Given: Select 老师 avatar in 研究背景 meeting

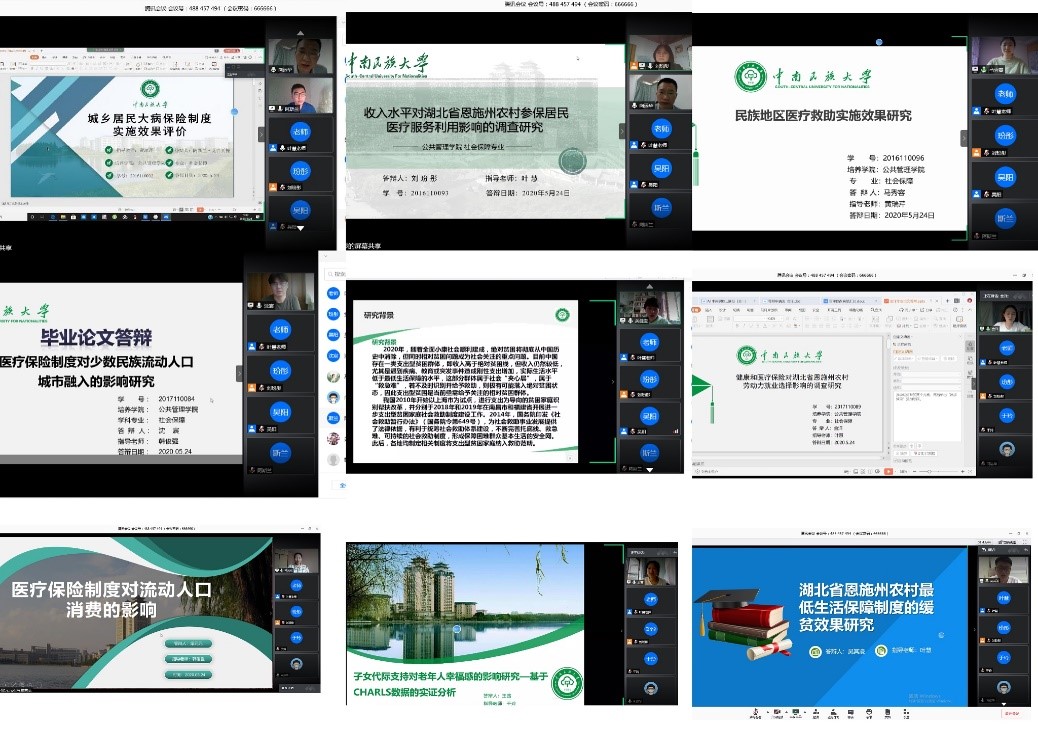Looking at the screenshot, I should click(x=649, y=342).
